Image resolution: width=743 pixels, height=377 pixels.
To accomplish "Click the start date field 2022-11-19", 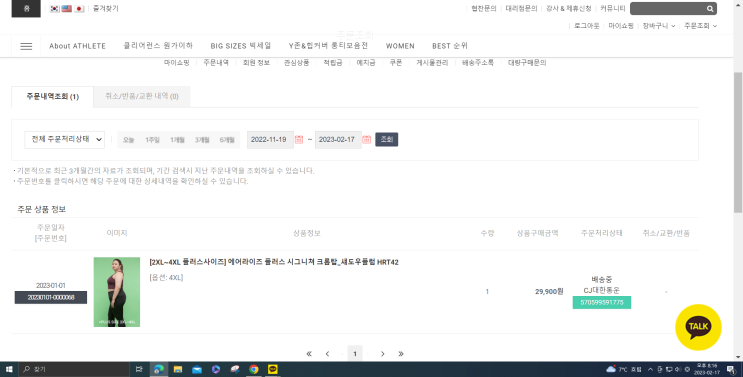I will pos(270,140).
